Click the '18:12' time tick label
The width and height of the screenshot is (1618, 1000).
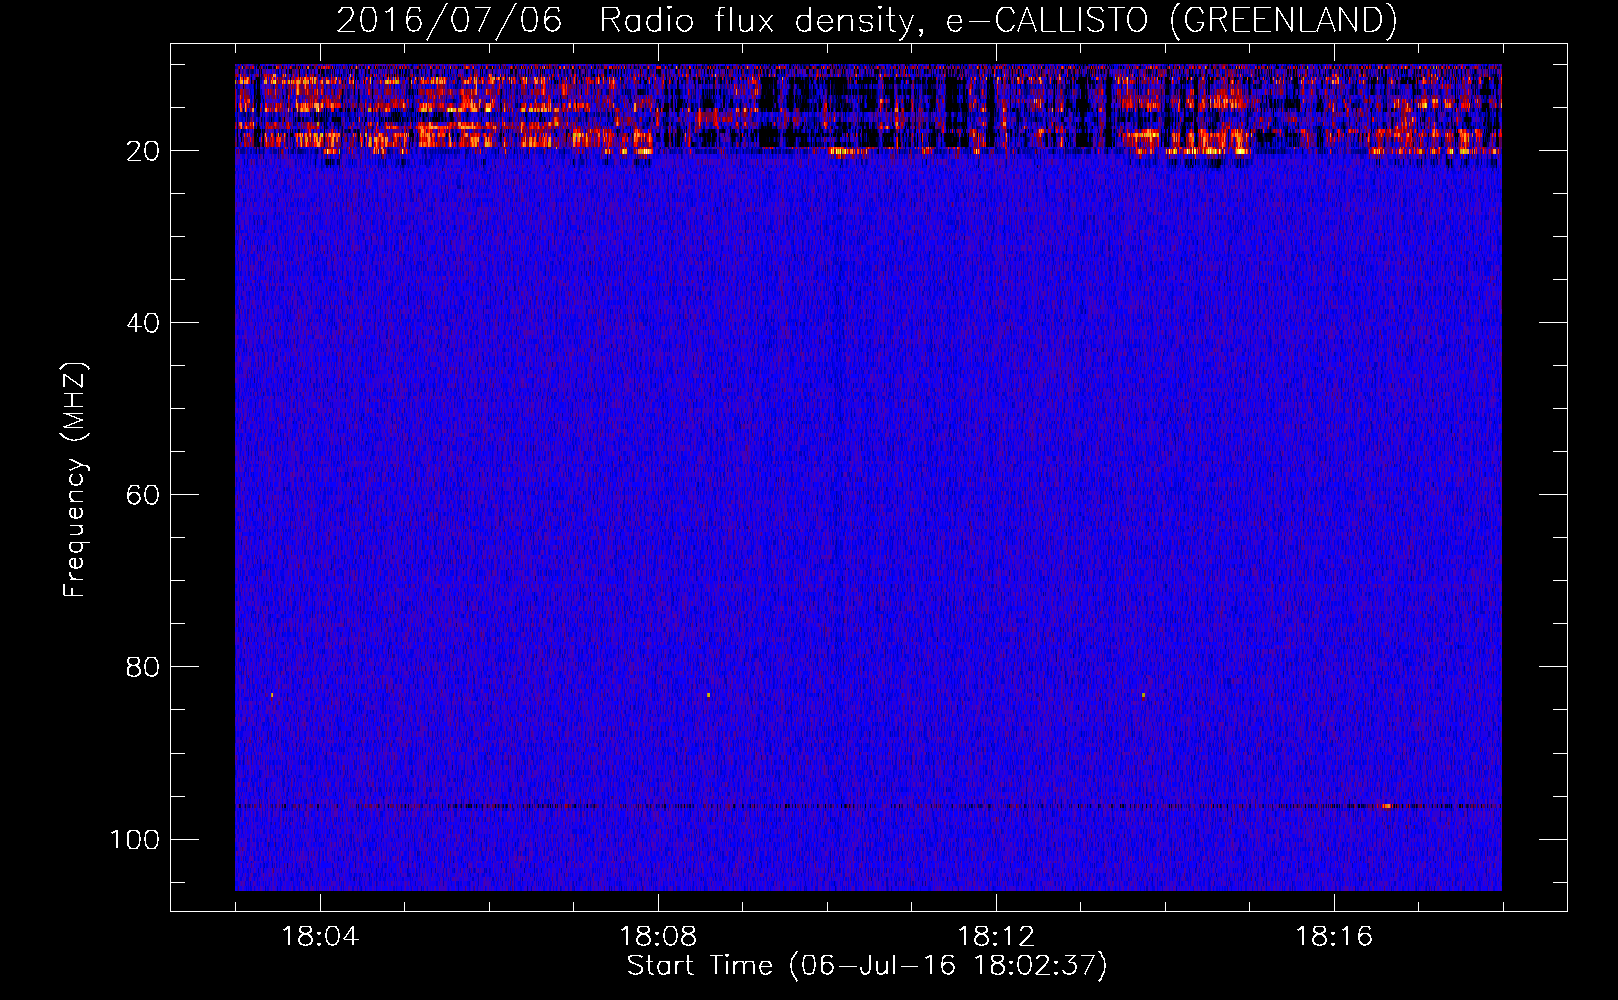(996, 937)
